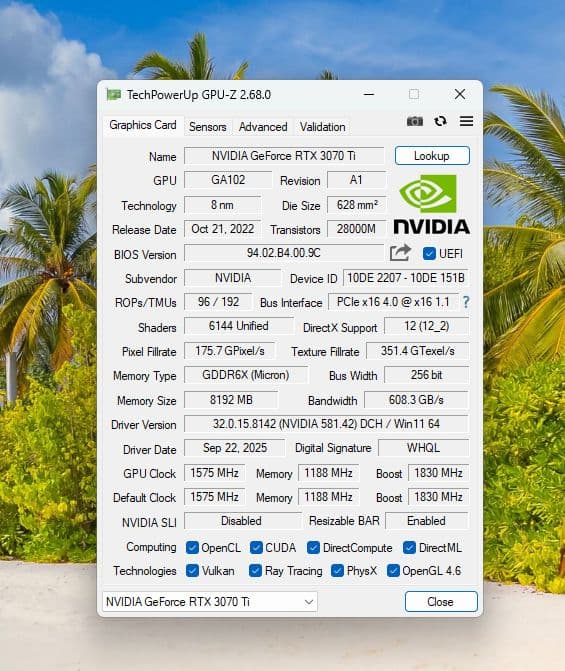Viewport: 565px width, 671px height.
Task: Toggle the Vulkan checkbox
Action: pos(192,570)
